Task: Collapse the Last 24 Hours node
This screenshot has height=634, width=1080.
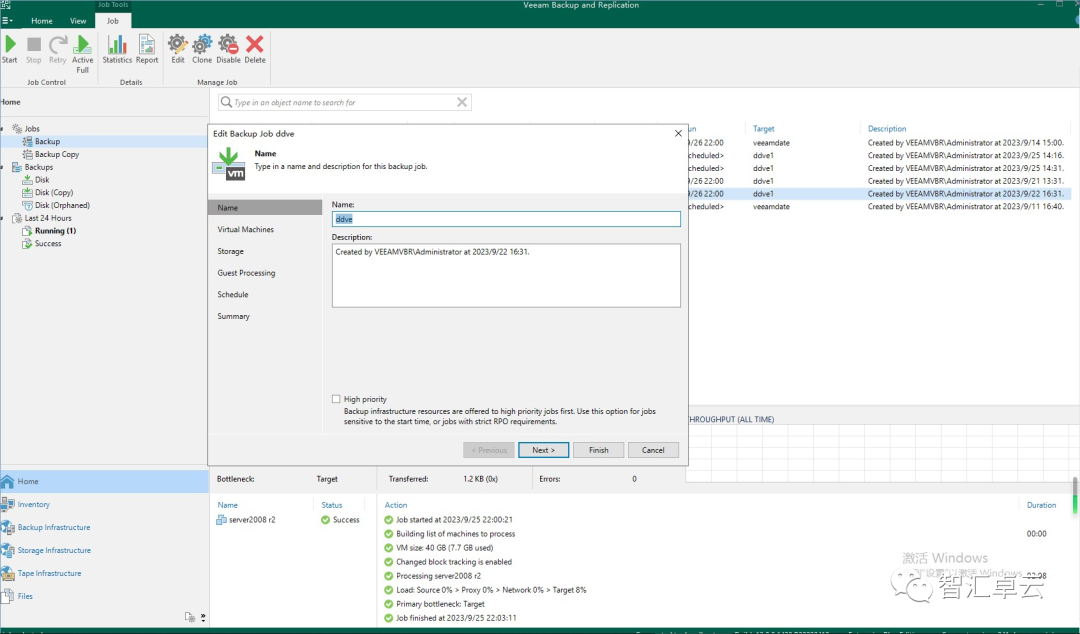Action: click(x=4, y=218)
